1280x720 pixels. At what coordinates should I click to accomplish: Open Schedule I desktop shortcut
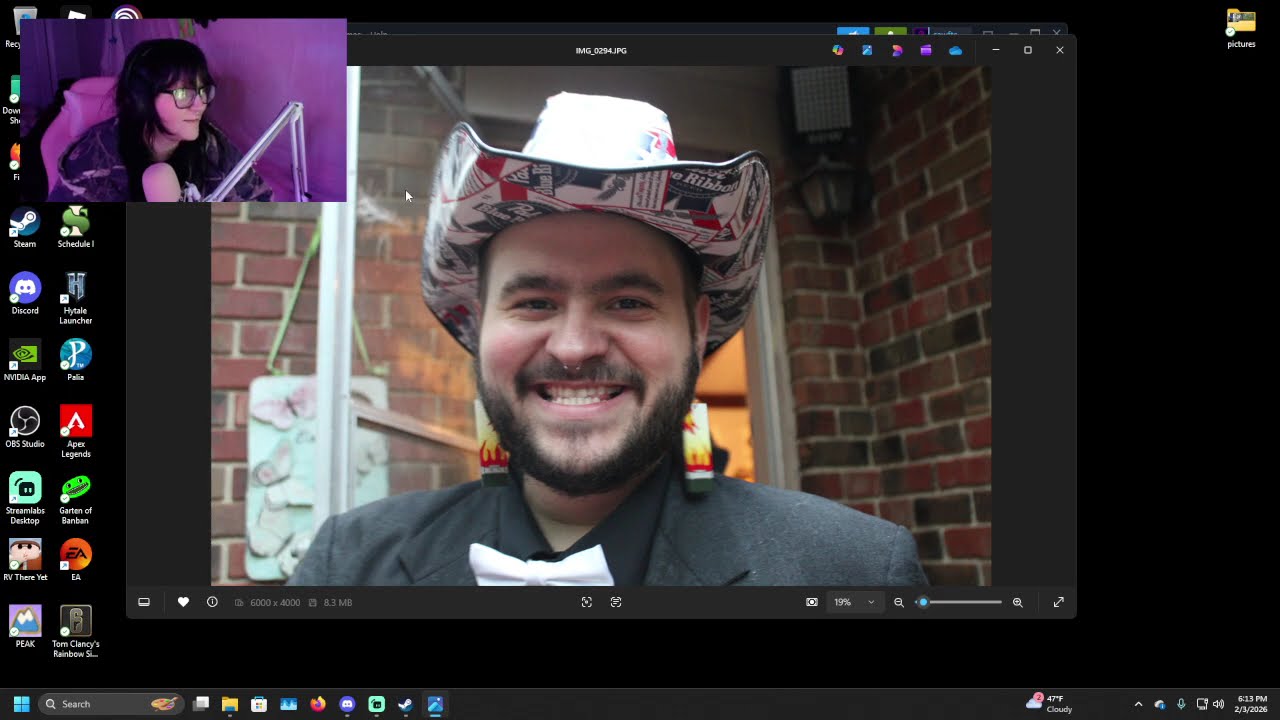pos(76,228)
